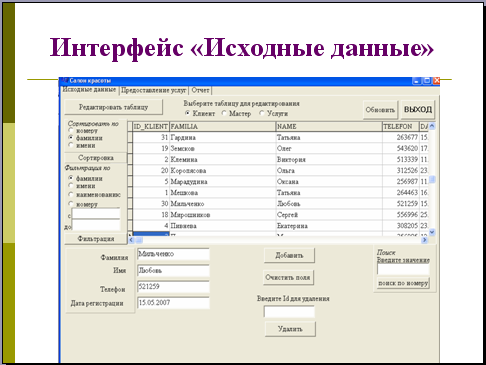Click the Фильтрация button
Viewport: 486px width, 365px height.
(x=96, y=239)
